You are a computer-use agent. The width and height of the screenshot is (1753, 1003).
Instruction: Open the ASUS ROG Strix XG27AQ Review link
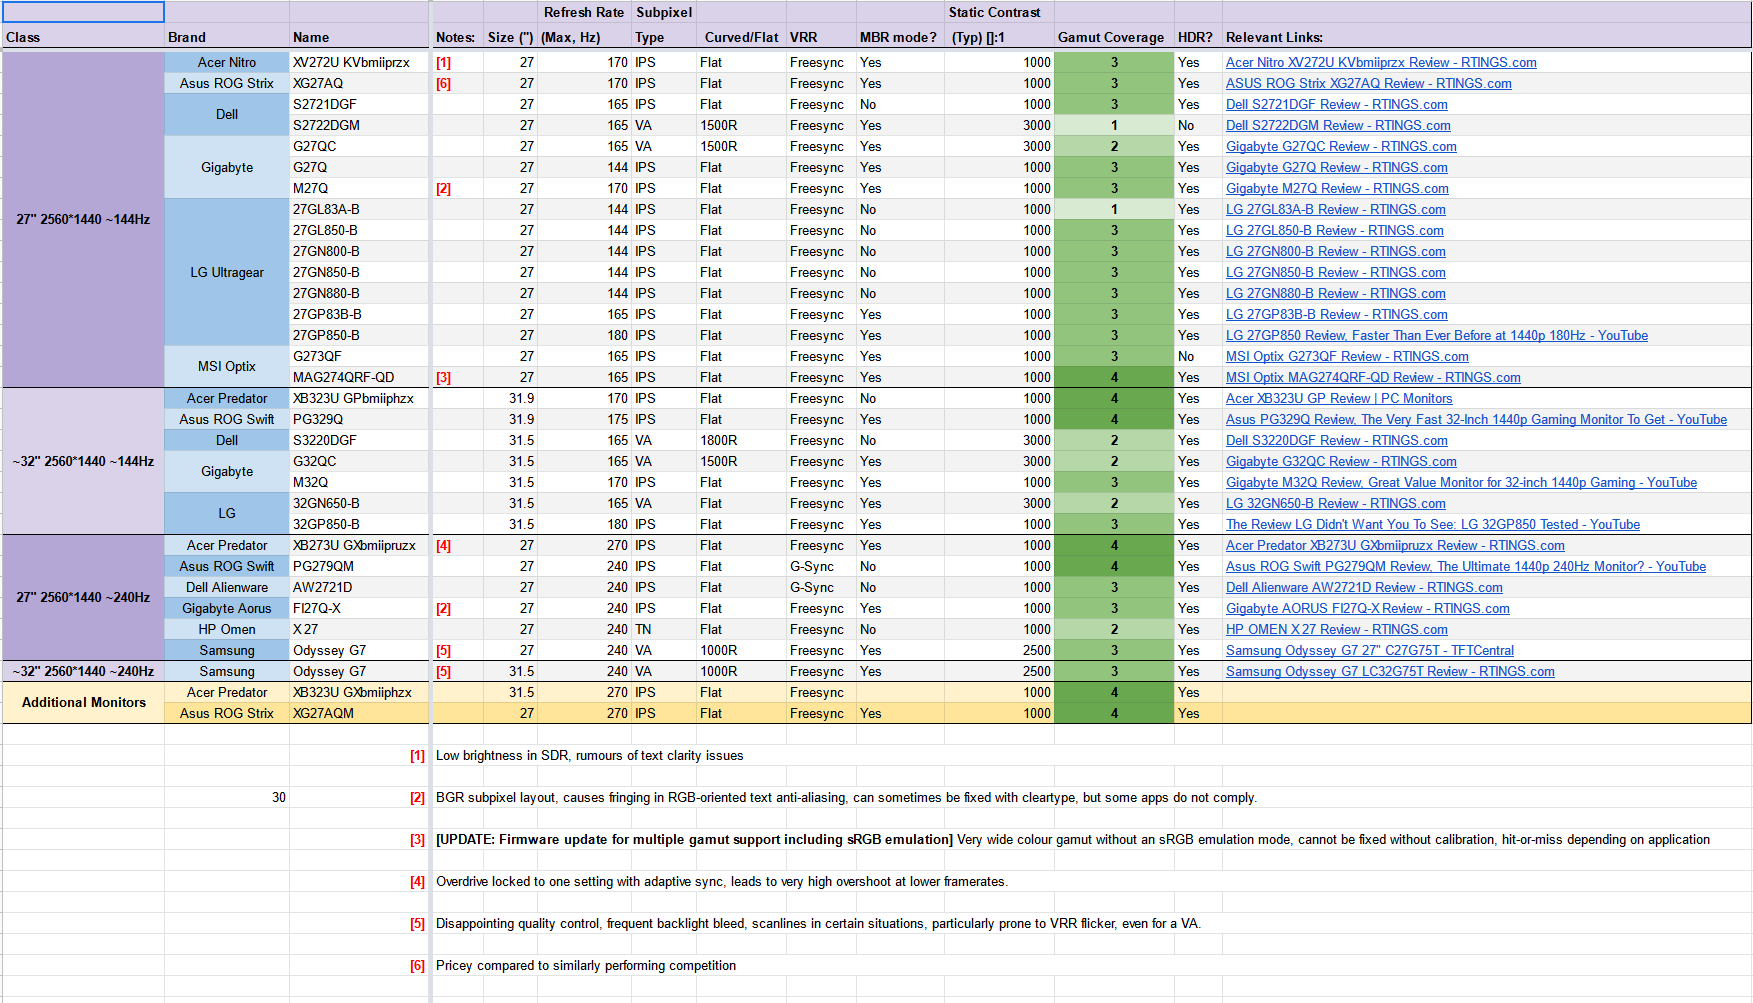[x=1368, y=83]
